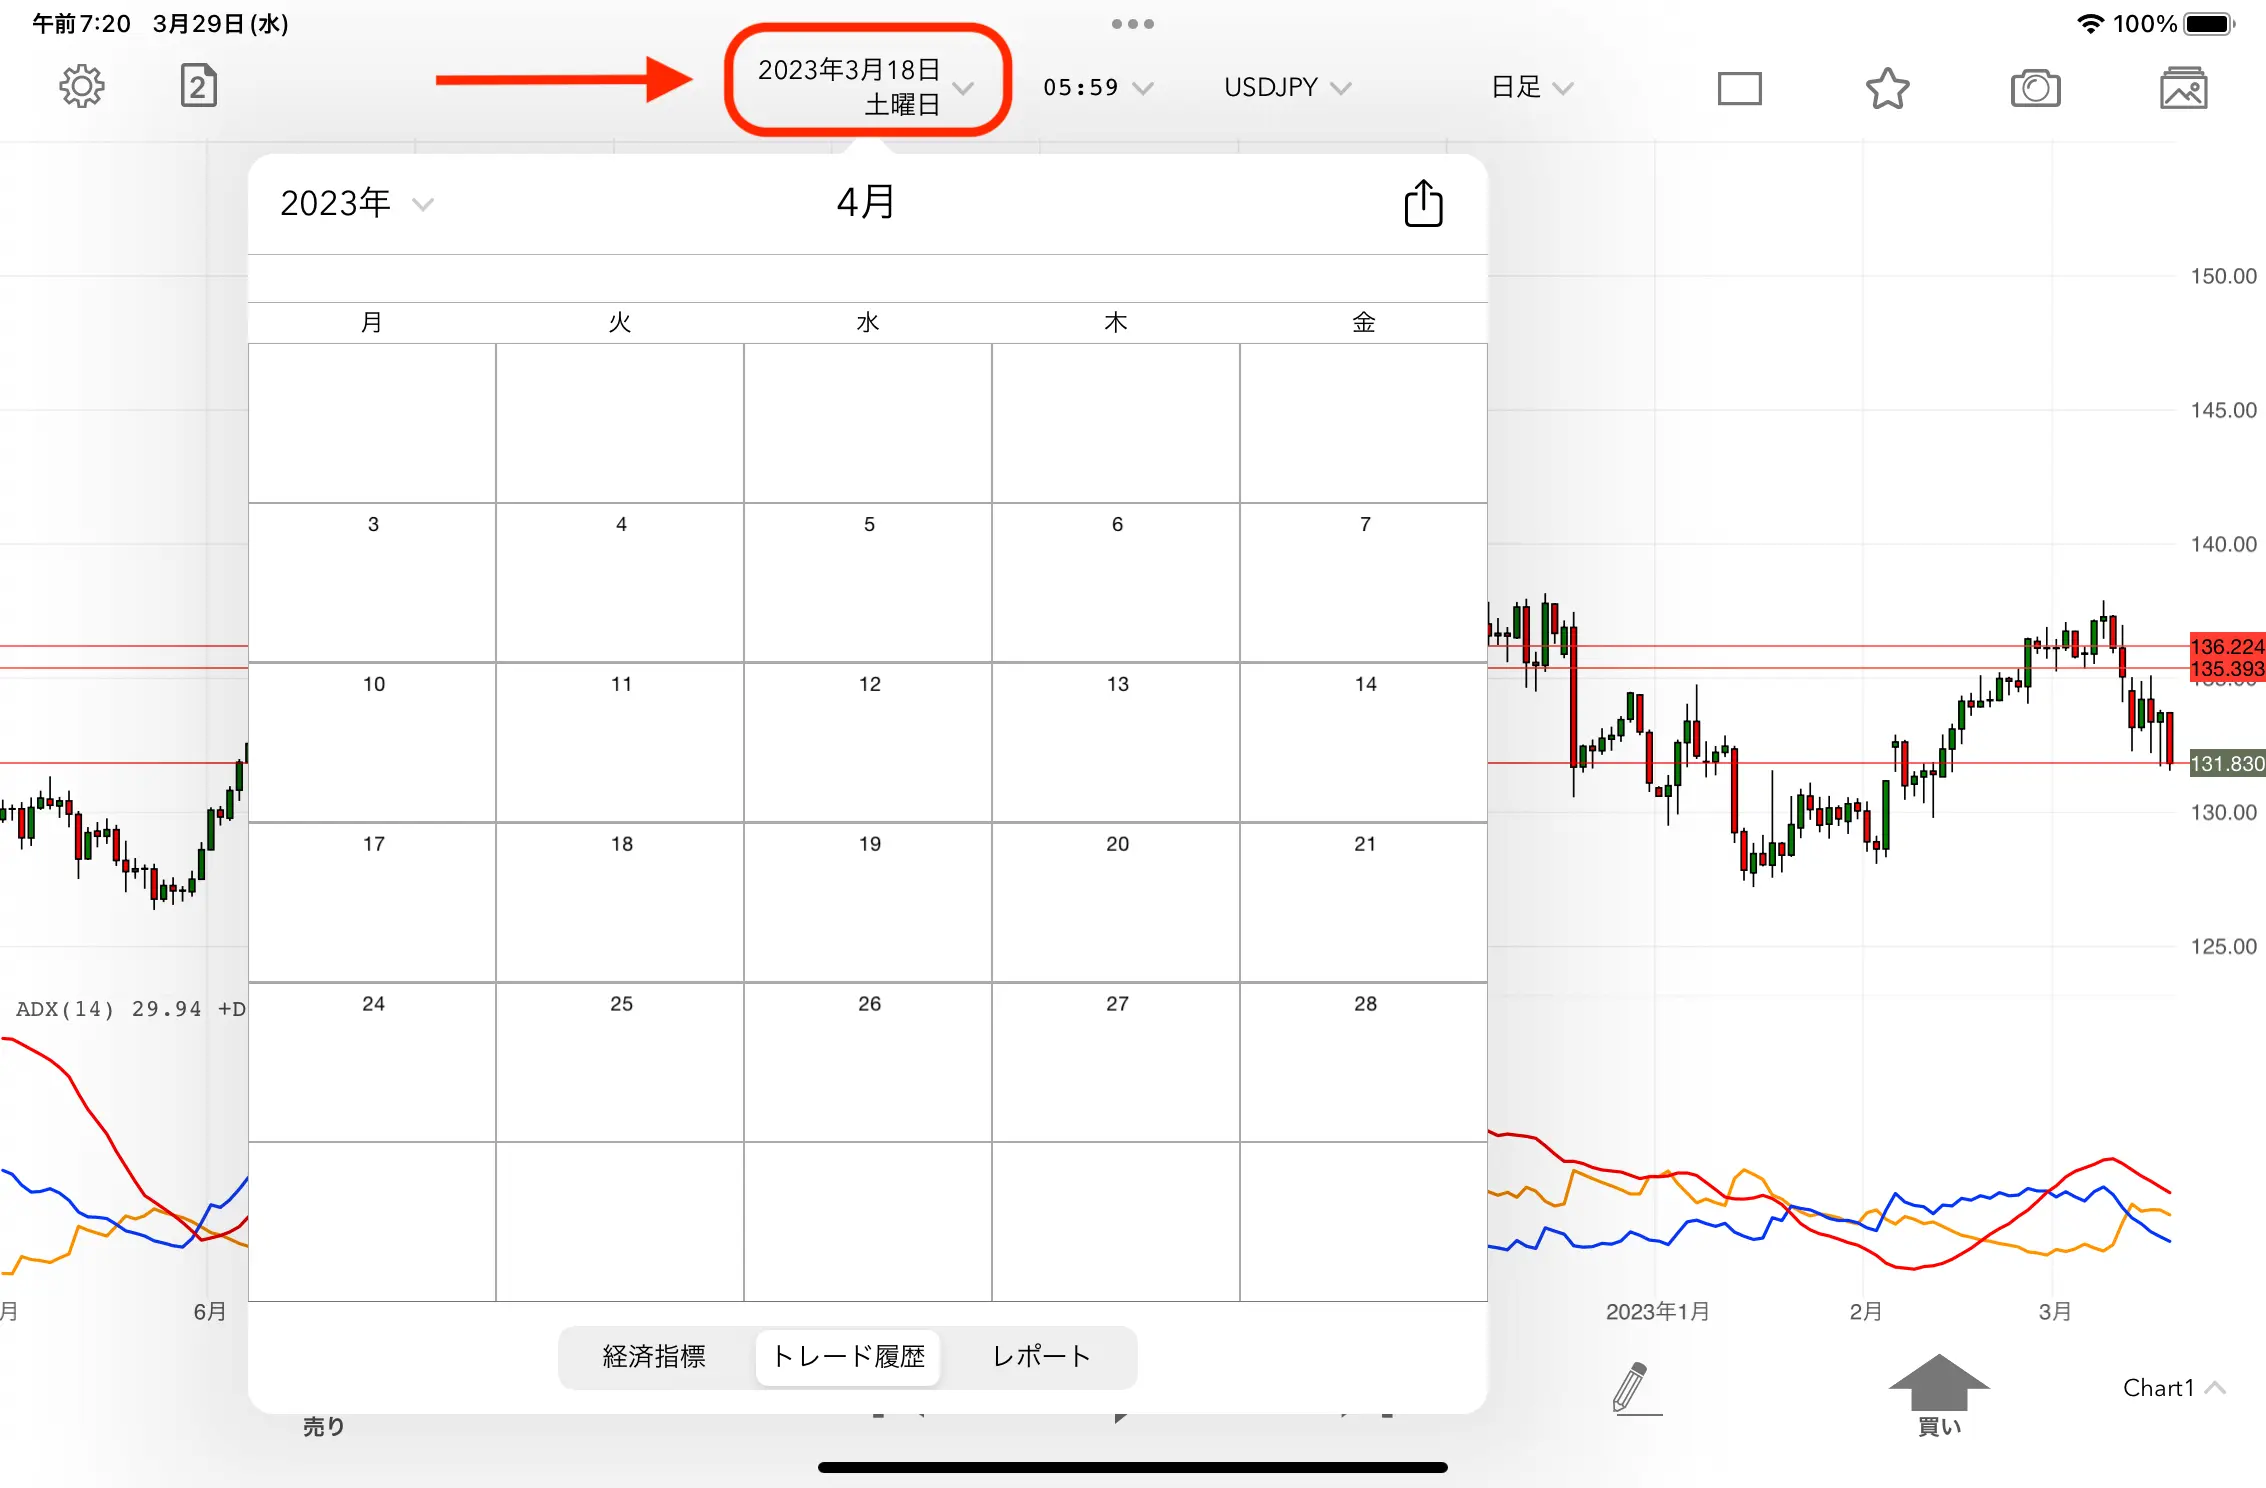This screenshot has height=1488, width=2266.
Task: Open the USDJPY currency pair dropdown
Action: (1287, 88)
